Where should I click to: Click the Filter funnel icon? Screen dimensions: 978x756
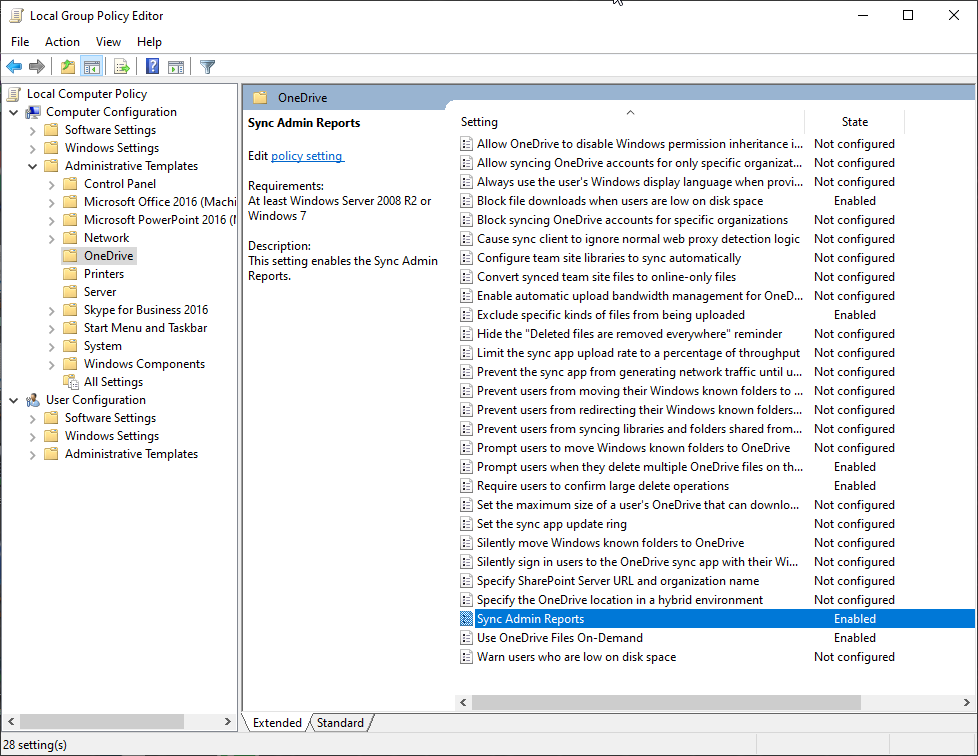coord(207,67)
